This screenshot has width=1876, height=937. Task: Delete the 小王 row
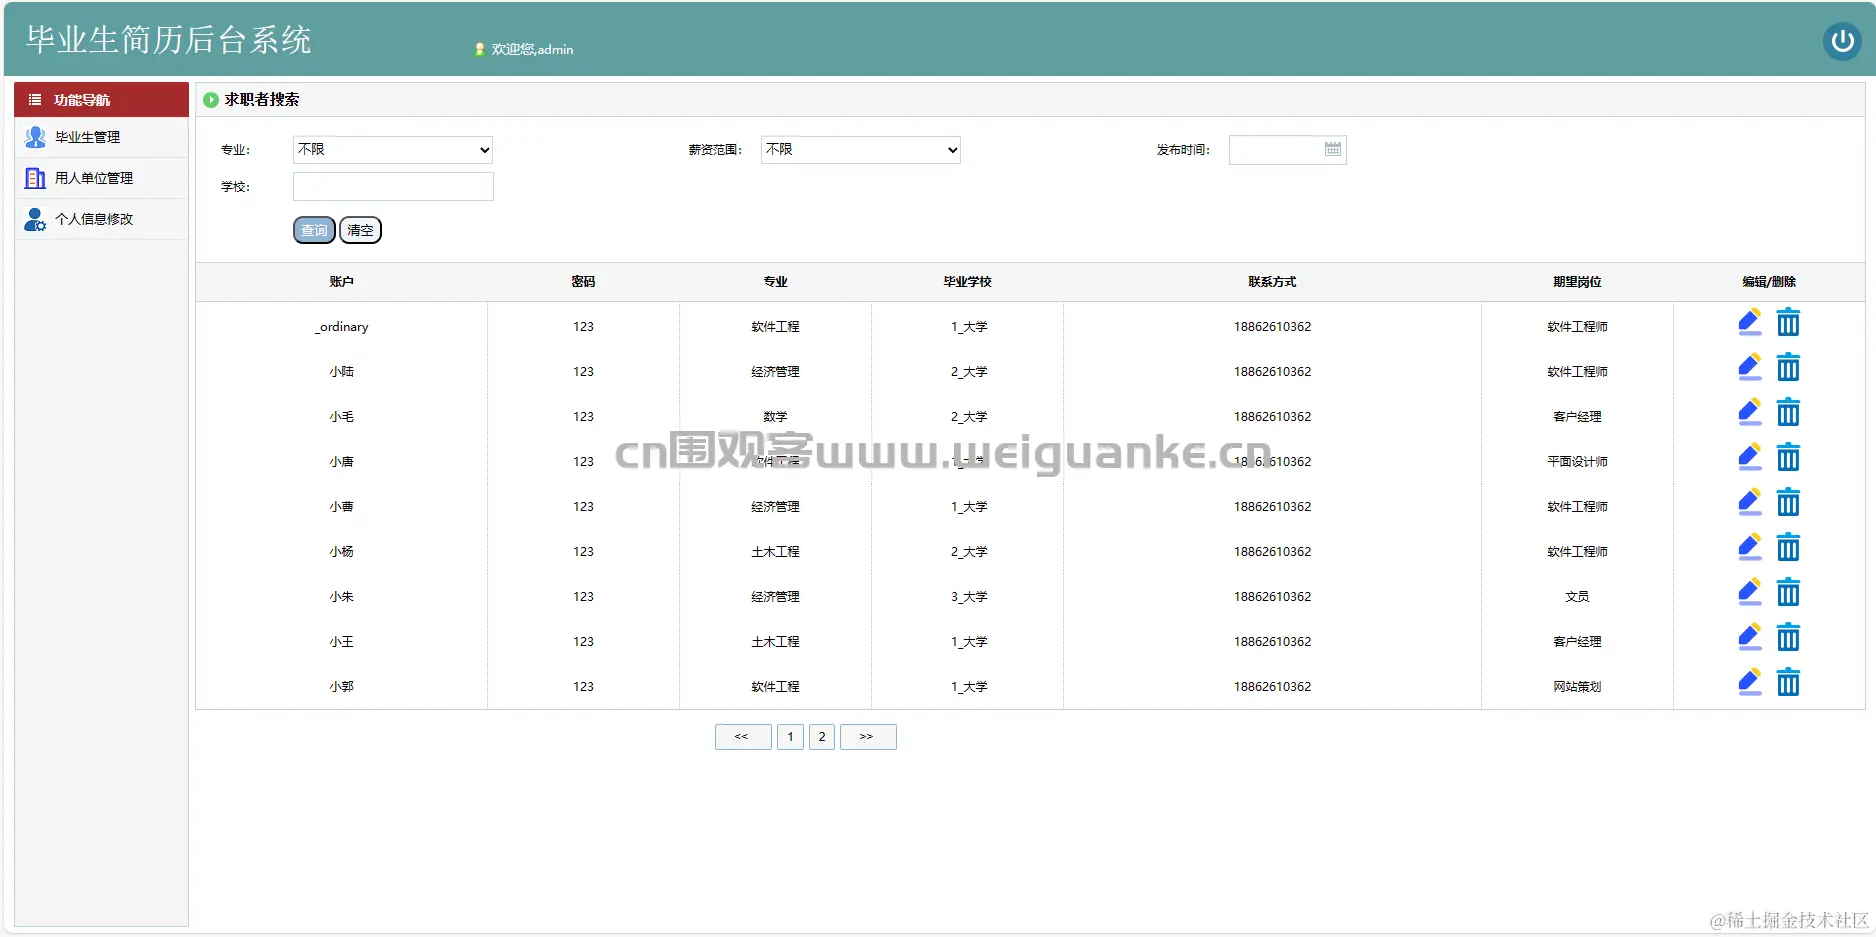pyautogui.click(x=1788, y=638)
